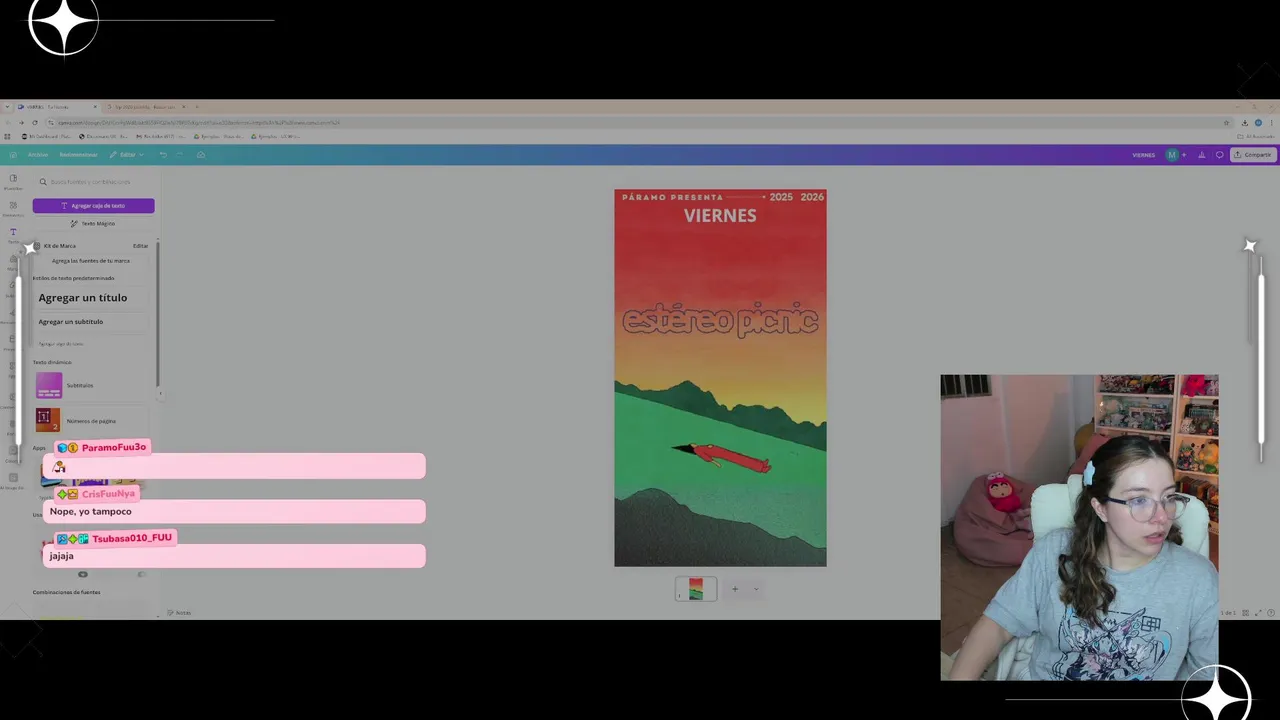Viewport: 1280px width, 720px height.
Task: Click the ParamoFuu3o chat username
Action: (114, 447)
